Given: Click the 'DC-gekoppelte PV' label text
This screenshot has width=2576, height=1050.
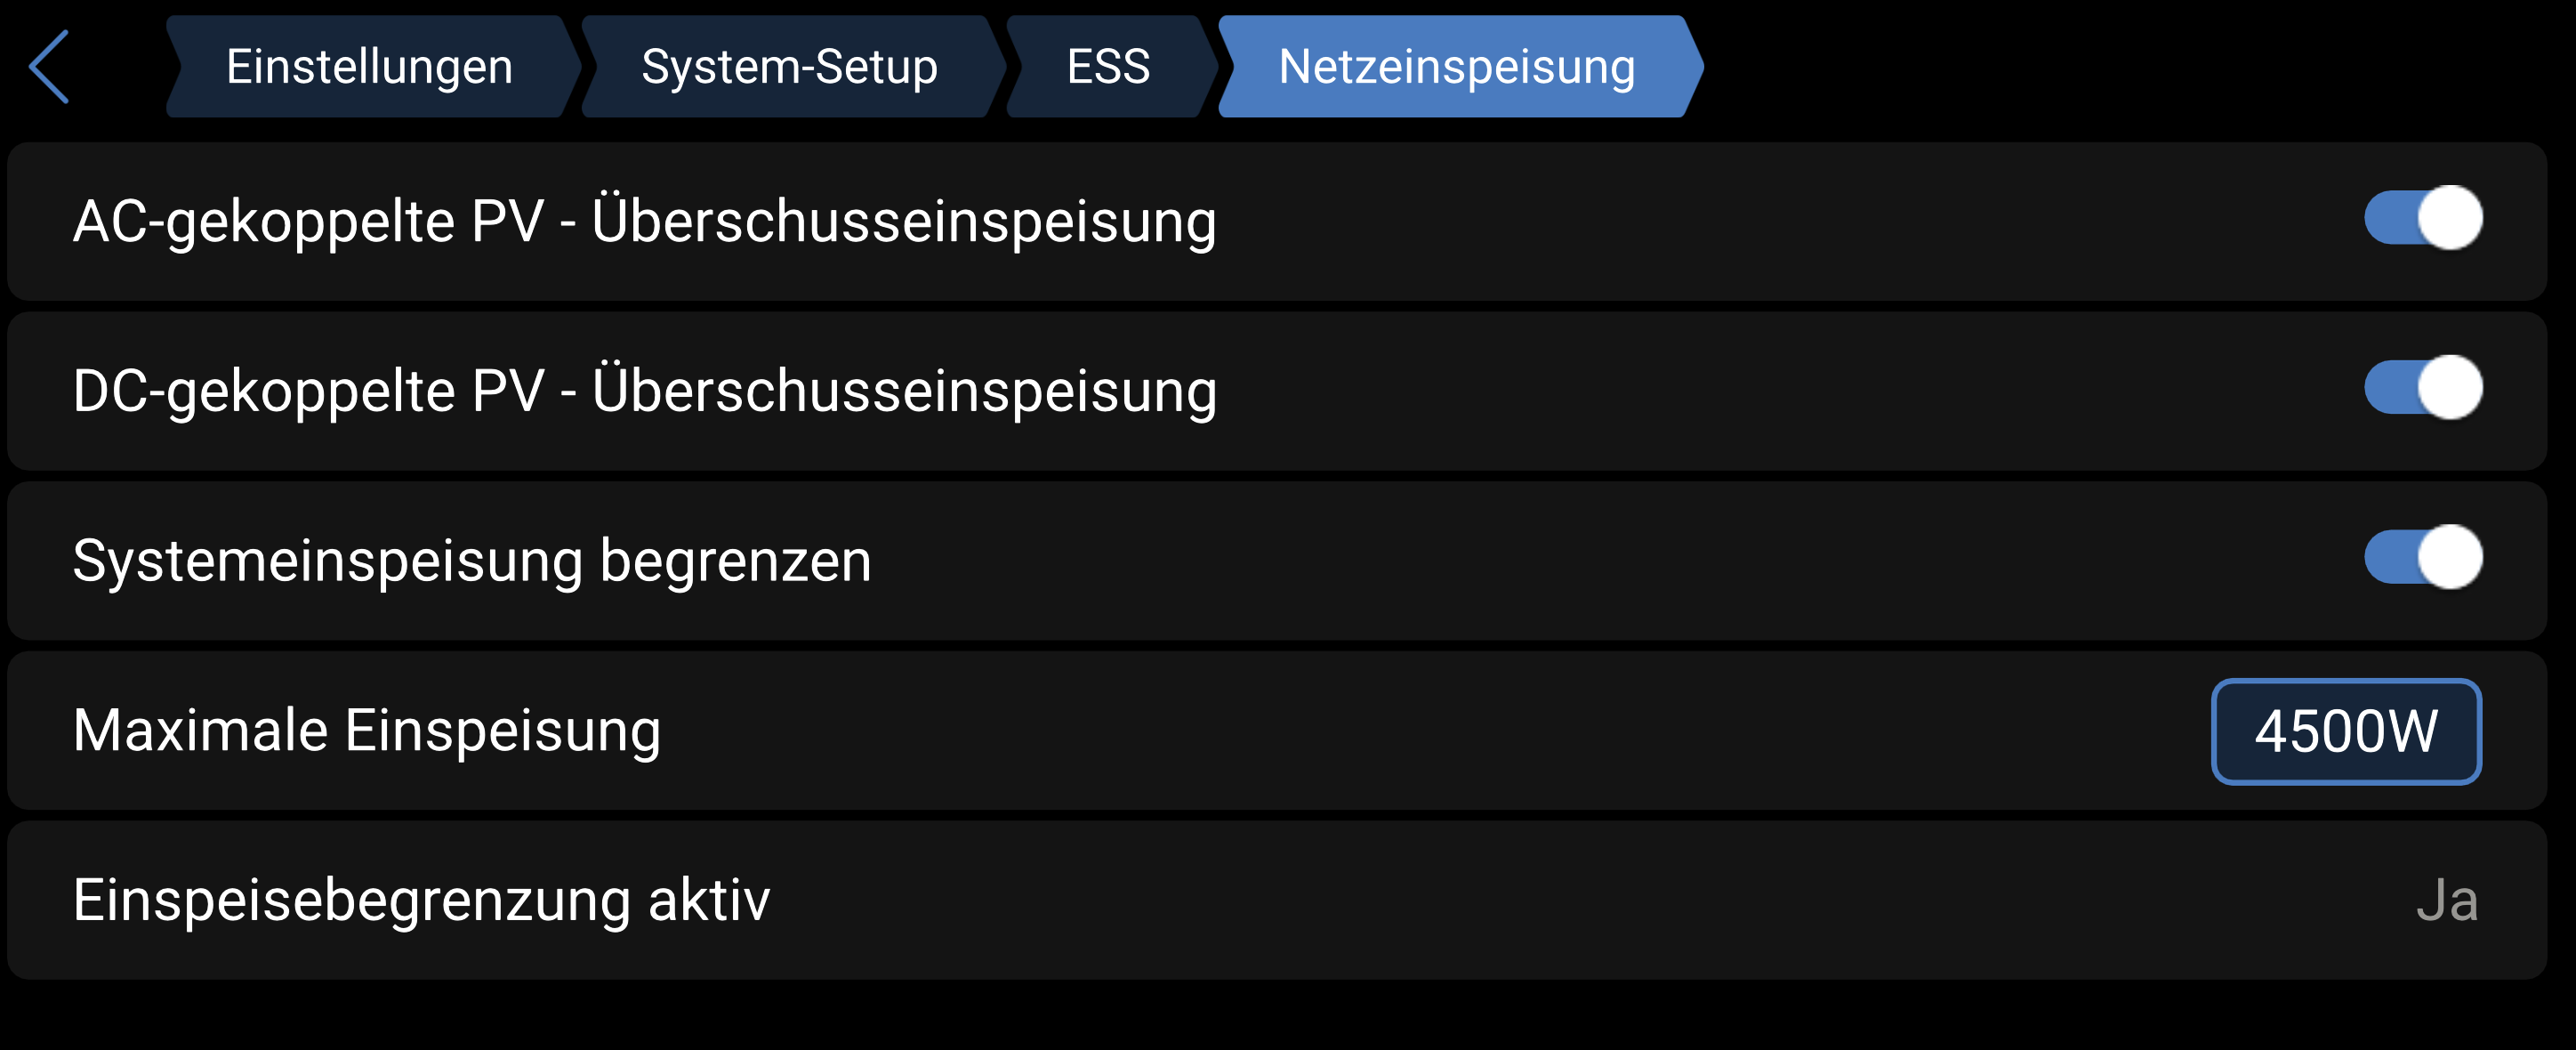Looking at the screenshot, I should tap(308, 392).
